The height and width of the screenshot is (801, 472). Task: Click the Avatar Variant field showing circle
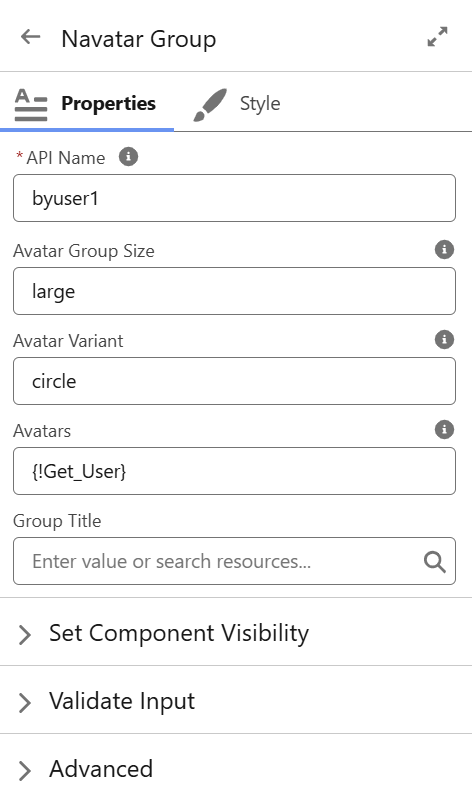pyautogui.click(x=234, y=381)
